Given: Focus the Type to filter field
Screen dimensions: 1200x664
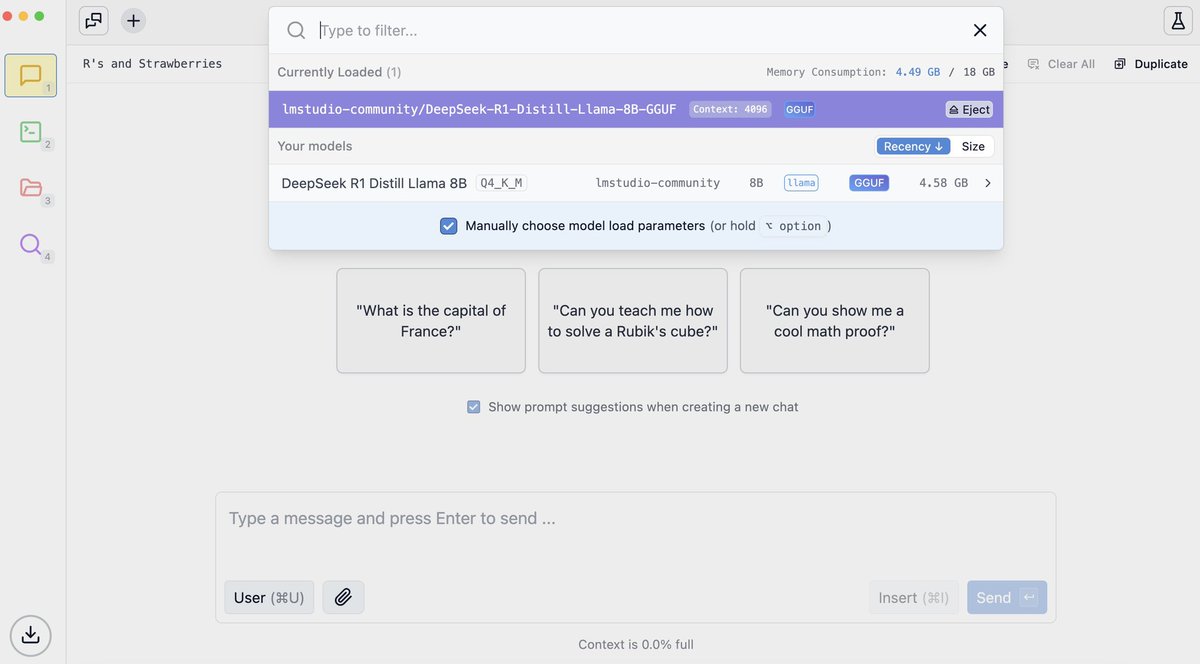Looking at the screenshot, I should (x=640, y=30).
